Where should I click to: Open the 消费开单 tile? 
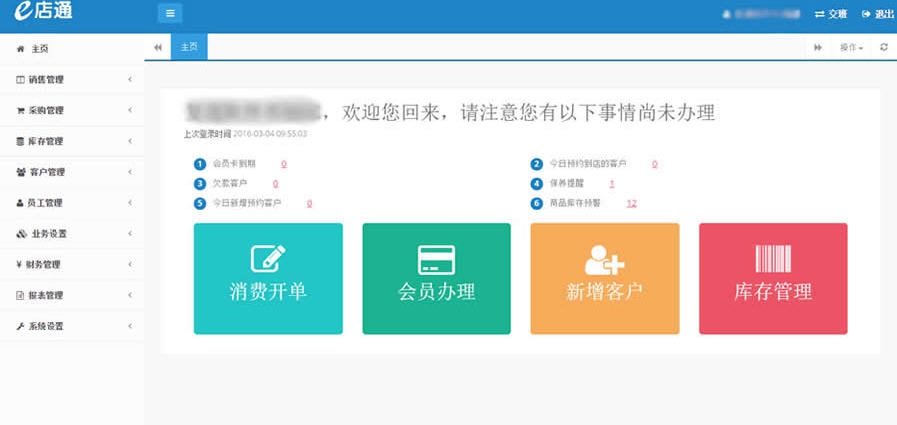coord(268,279)
